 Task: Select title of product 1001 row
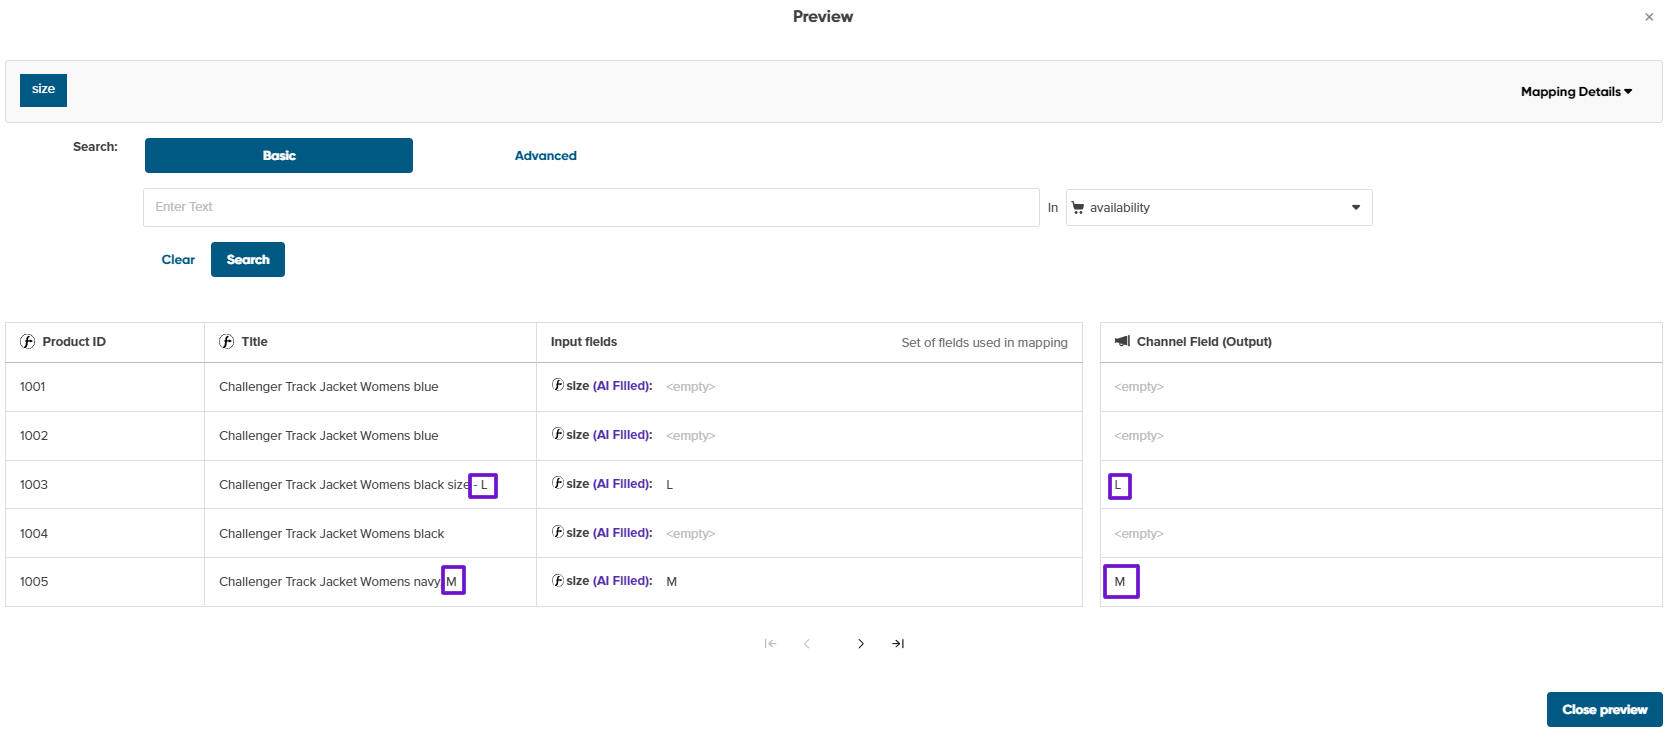[x=329, y=387]
